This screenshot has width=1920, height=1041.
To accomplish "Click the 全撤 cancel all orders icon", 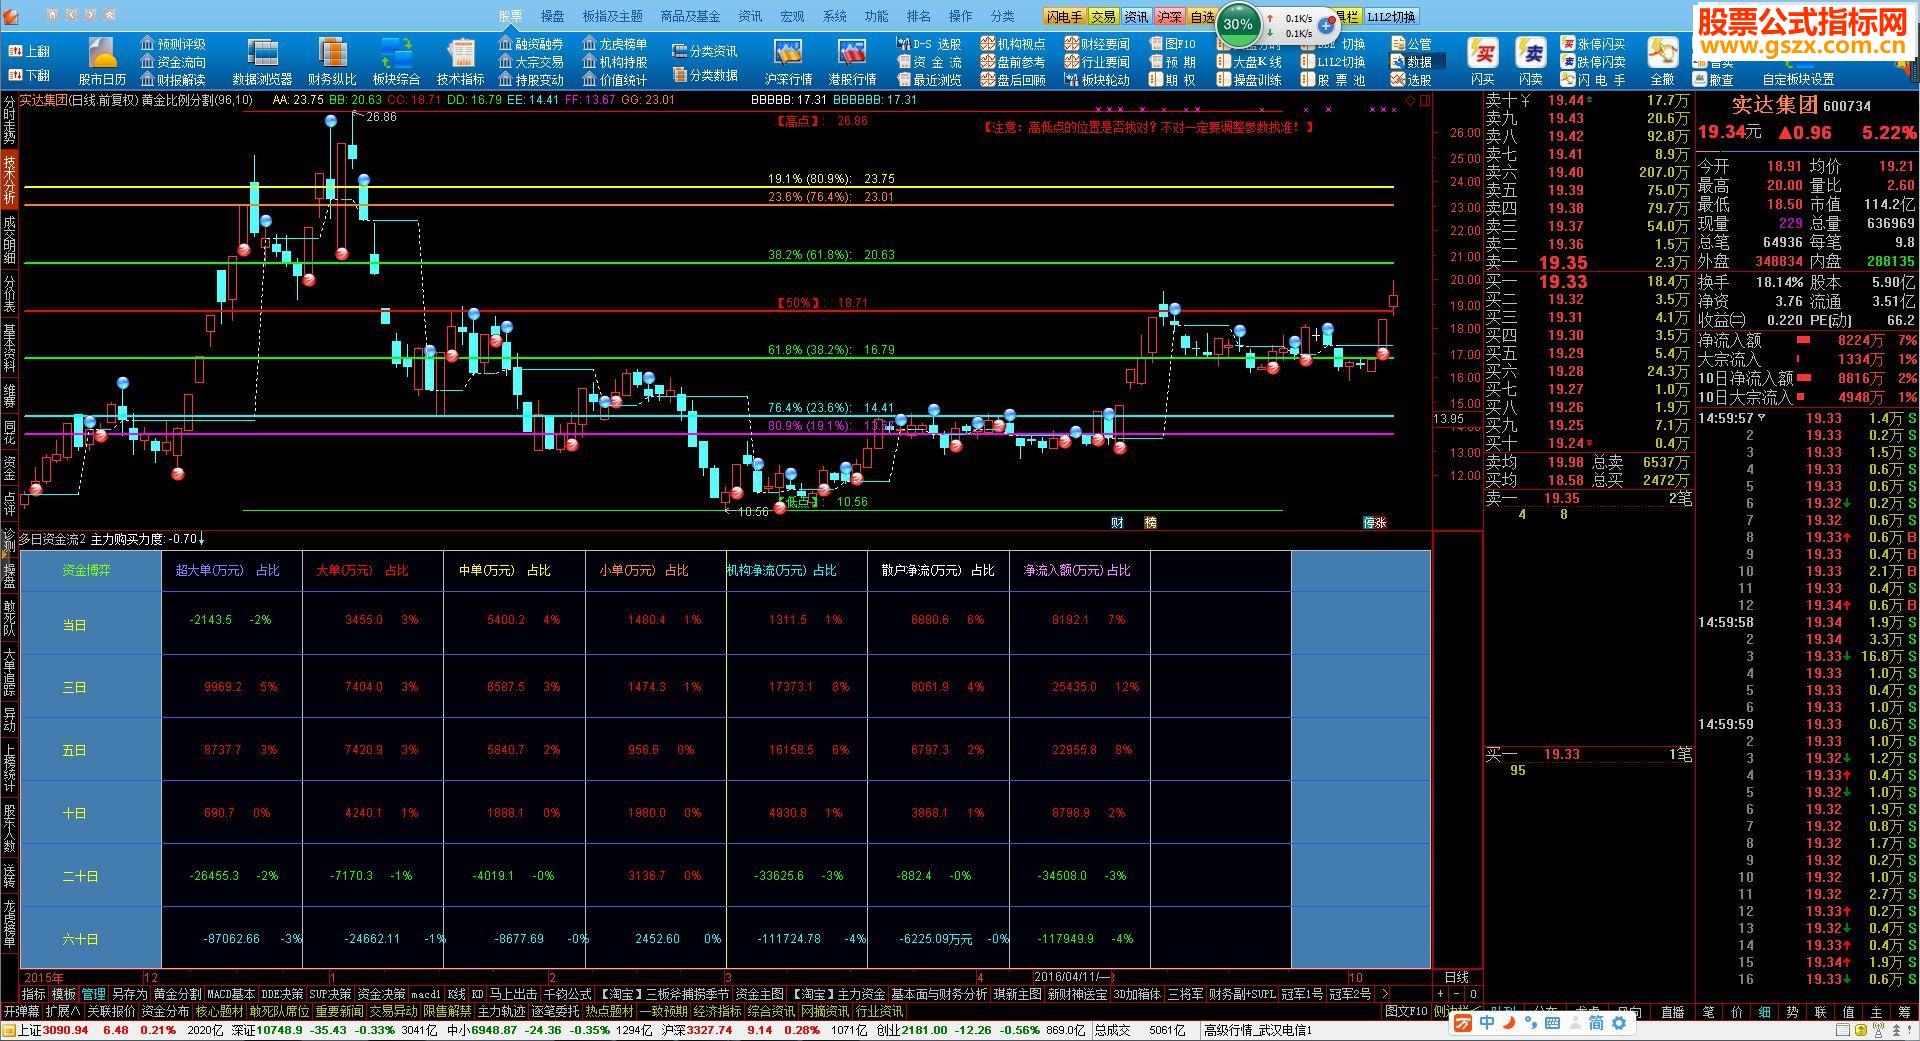I will click(x=1662, y=62).
